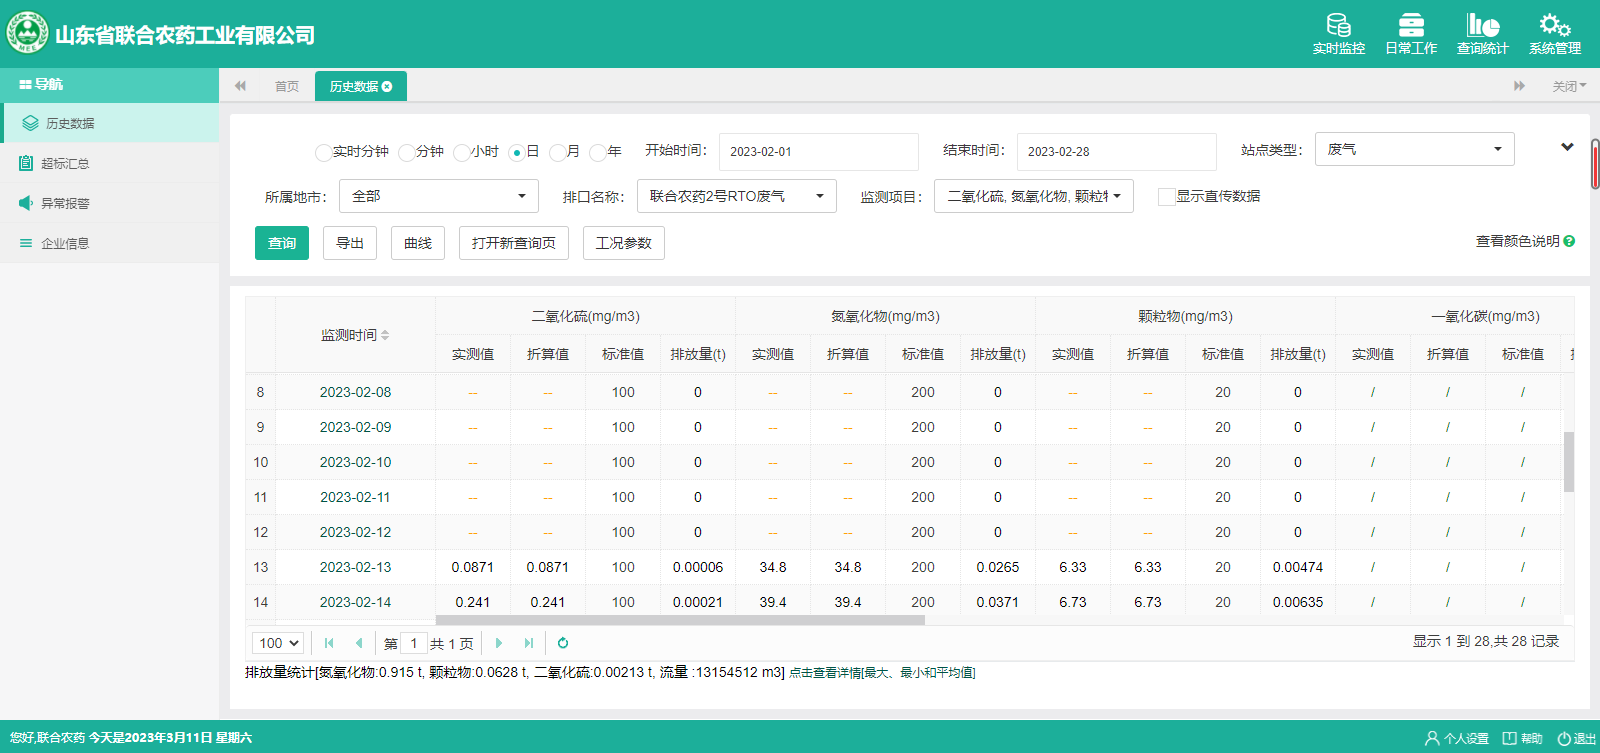Switch to the 首页 tab
This screenshot has height=753, width=1600.
[287, 86]
